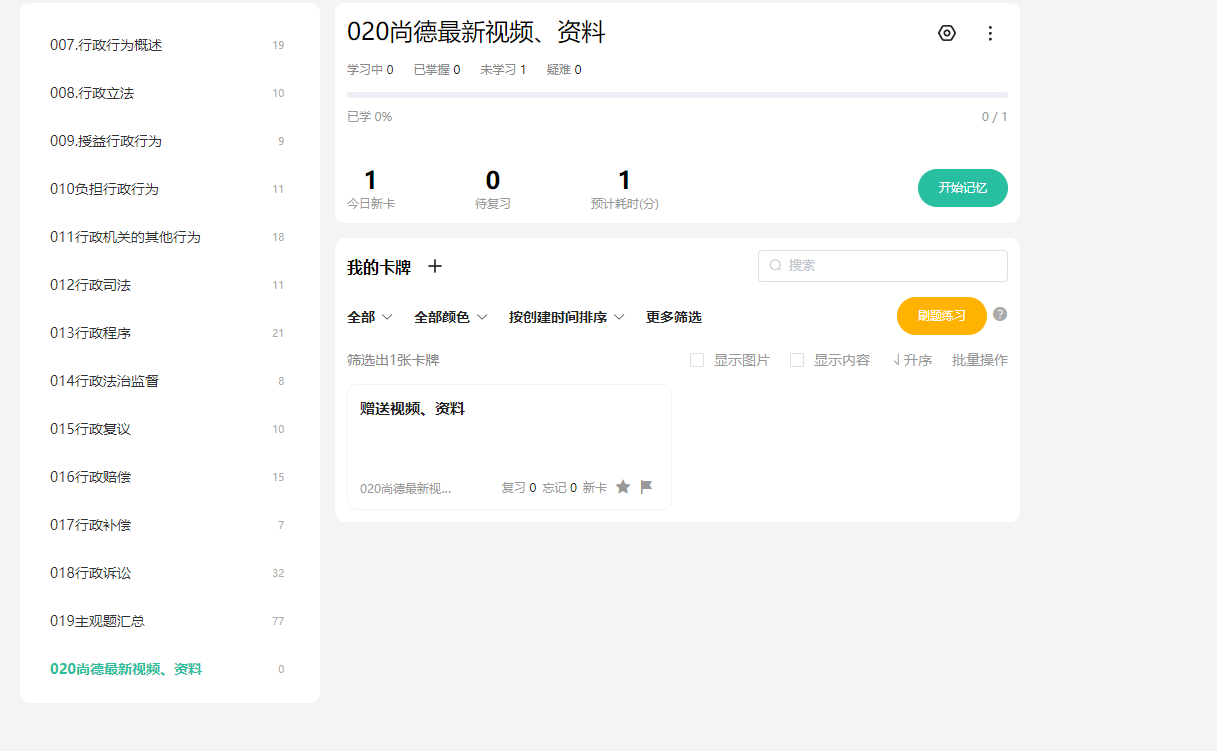Click the 筛选出1张卡牌 result text
The height and width of the screenshot is (751, 1217).
pos(393,360)
